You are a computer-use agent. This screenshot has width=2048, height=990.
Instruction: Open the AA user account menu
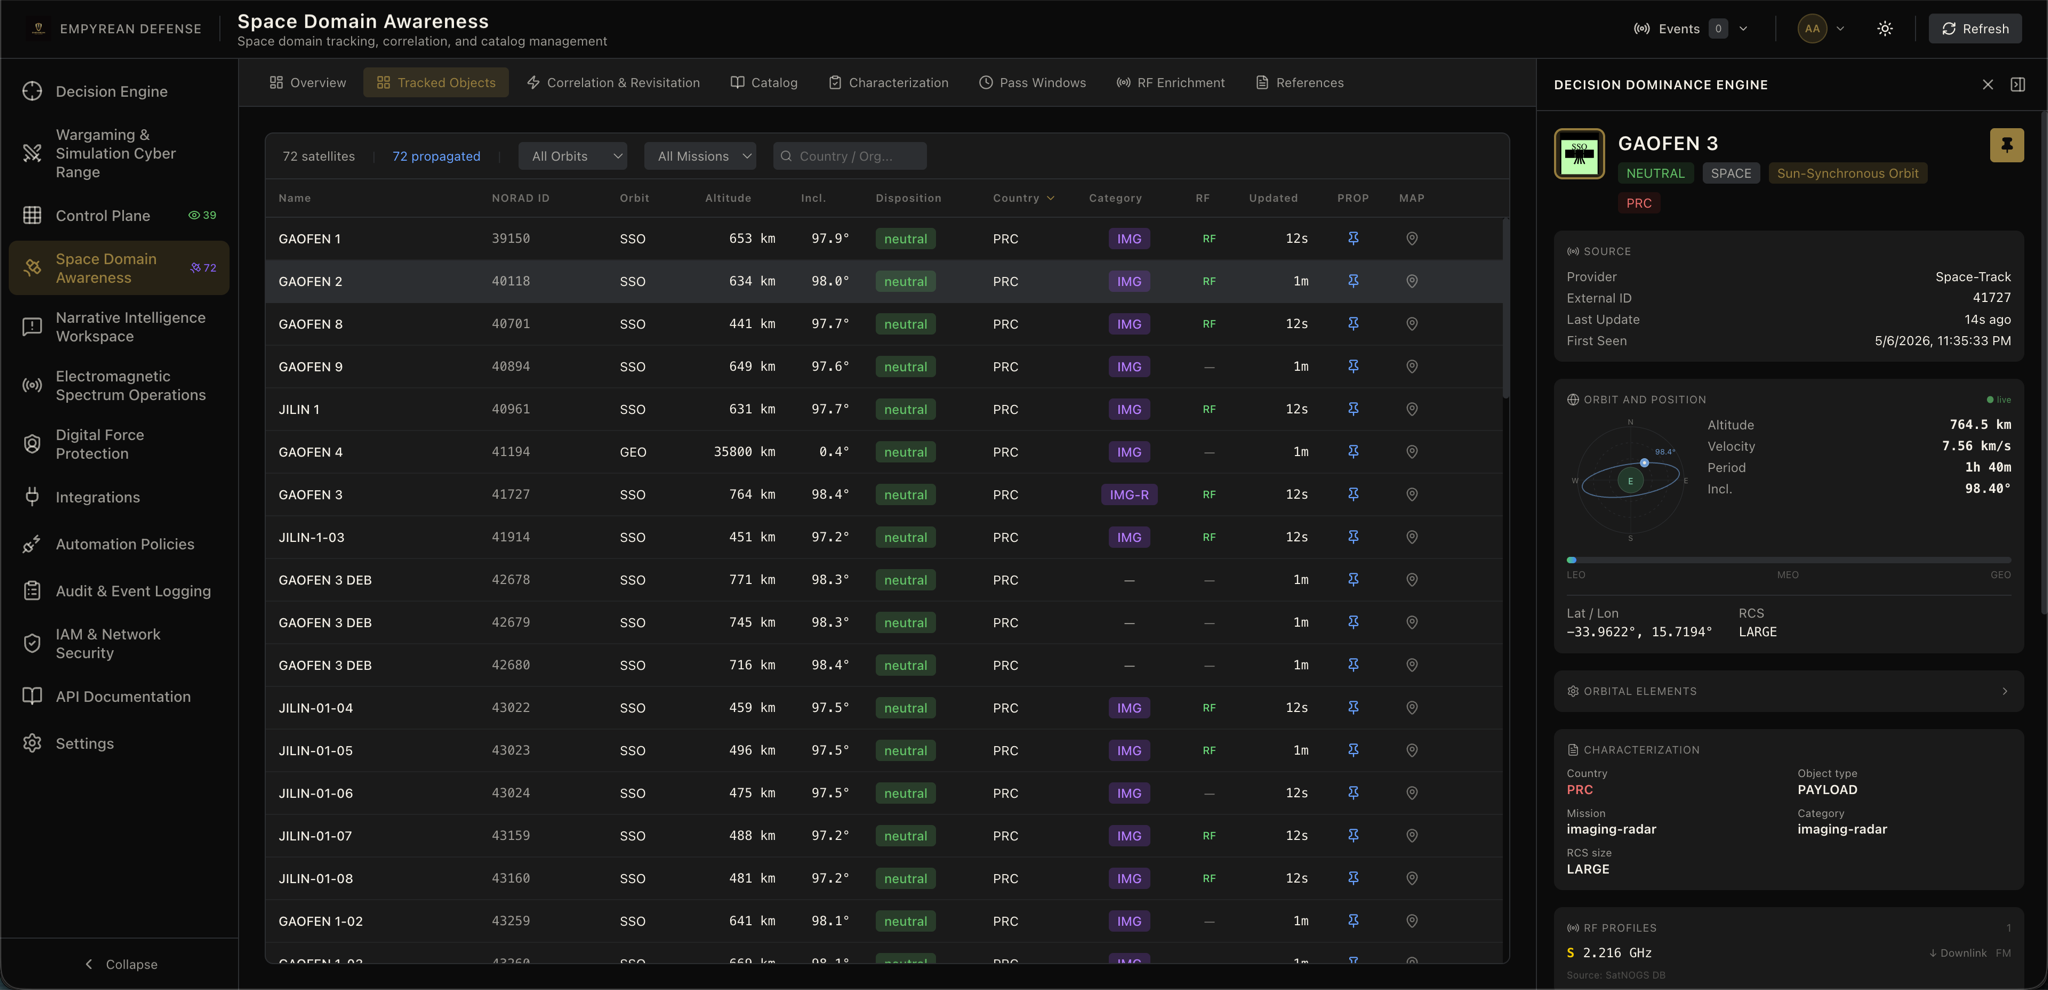1821,29
